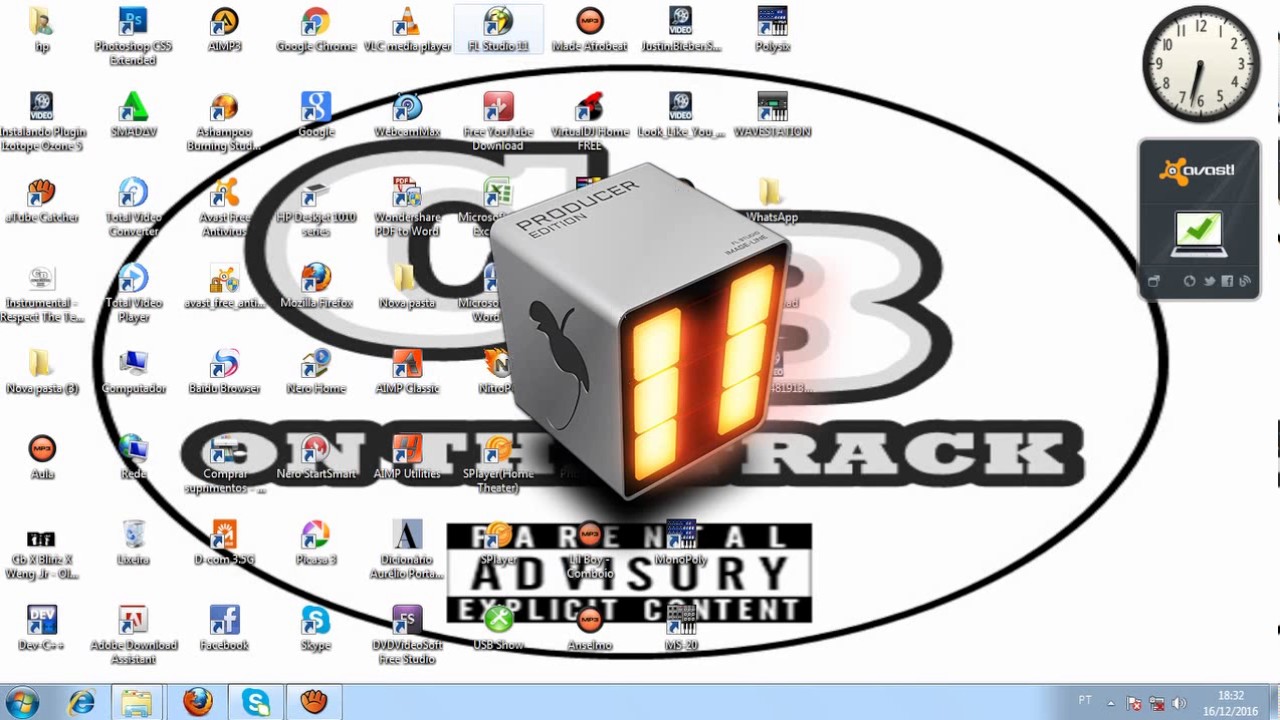Launch Dev-C++ desktop shortcut
Viewport: 1280px width, 720px height.
42,627
